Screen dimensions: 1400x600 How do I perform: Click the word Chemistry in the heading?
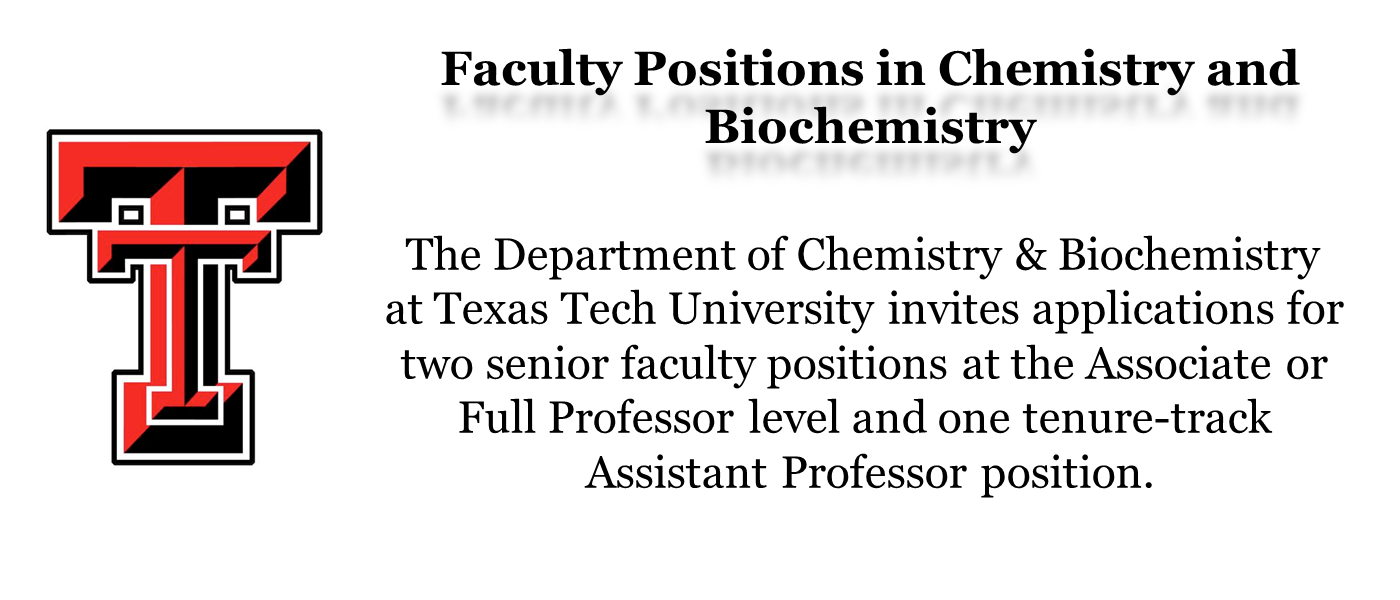coord(1065,70)
